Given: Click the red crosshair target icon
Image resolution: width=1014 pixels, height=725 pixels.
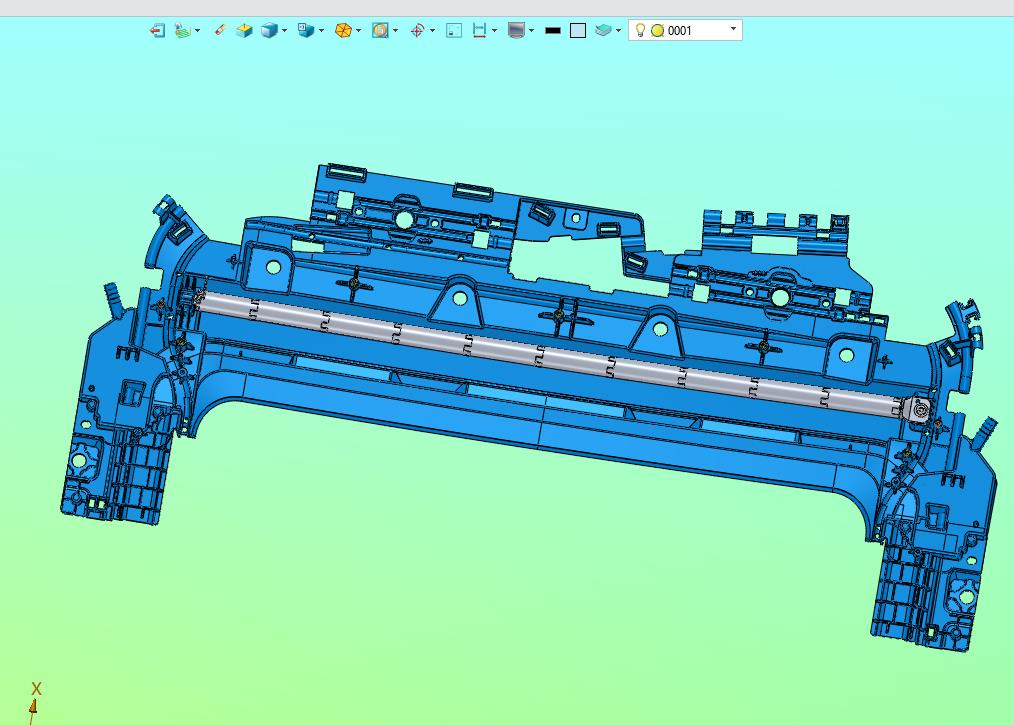Looking at the screenshot, I should [x=418, y=30].
